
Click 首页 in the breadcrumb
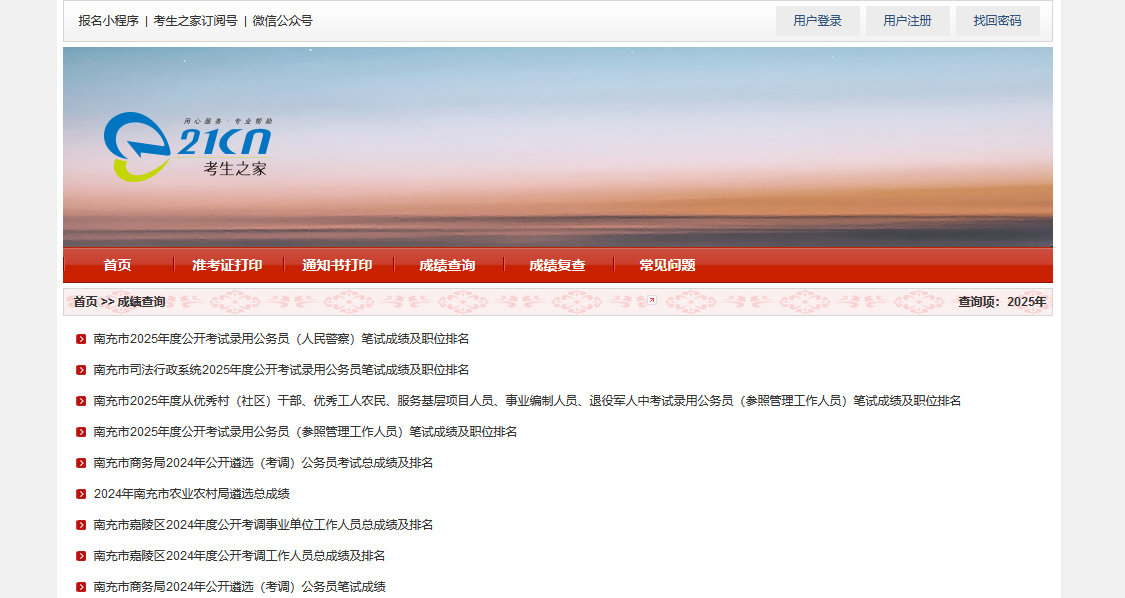pos(85,302)
